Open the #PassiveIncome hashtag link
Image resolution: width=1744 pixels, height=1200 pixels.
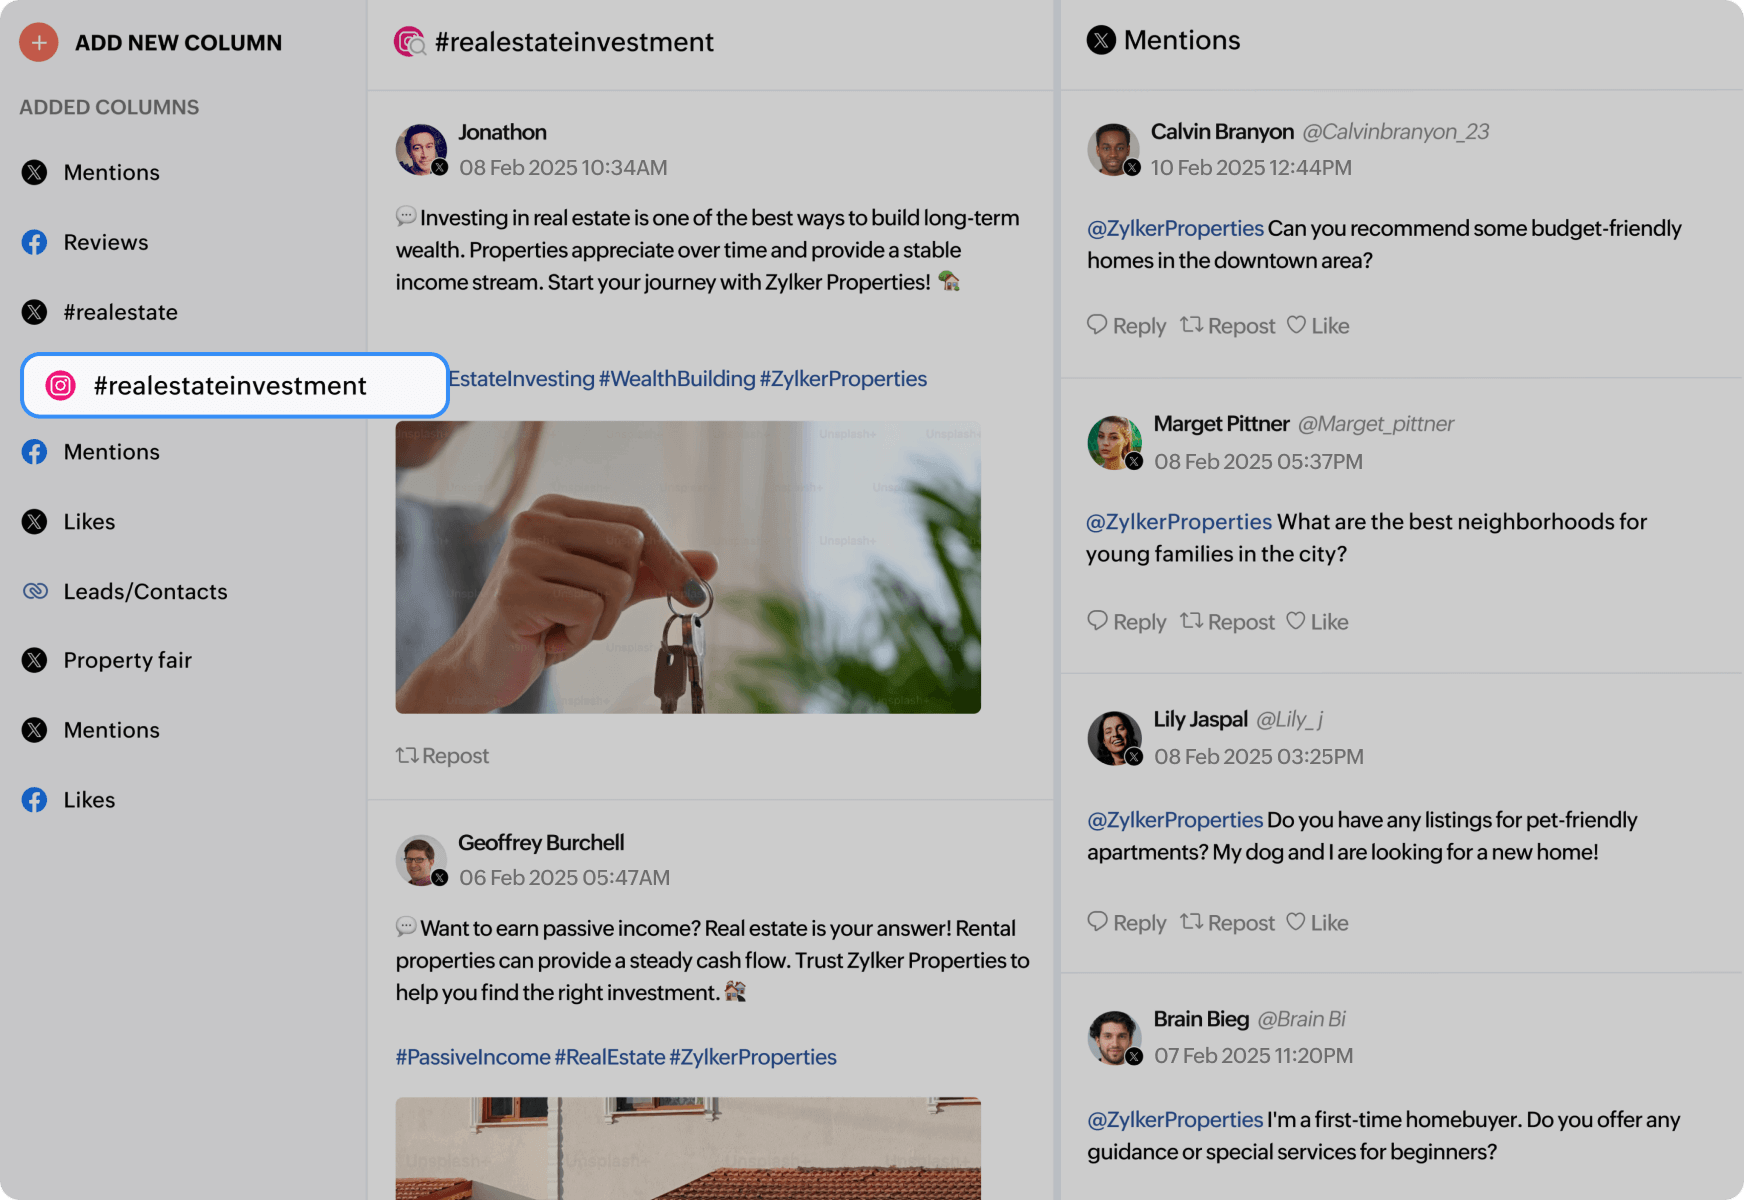click(473, 1057)
